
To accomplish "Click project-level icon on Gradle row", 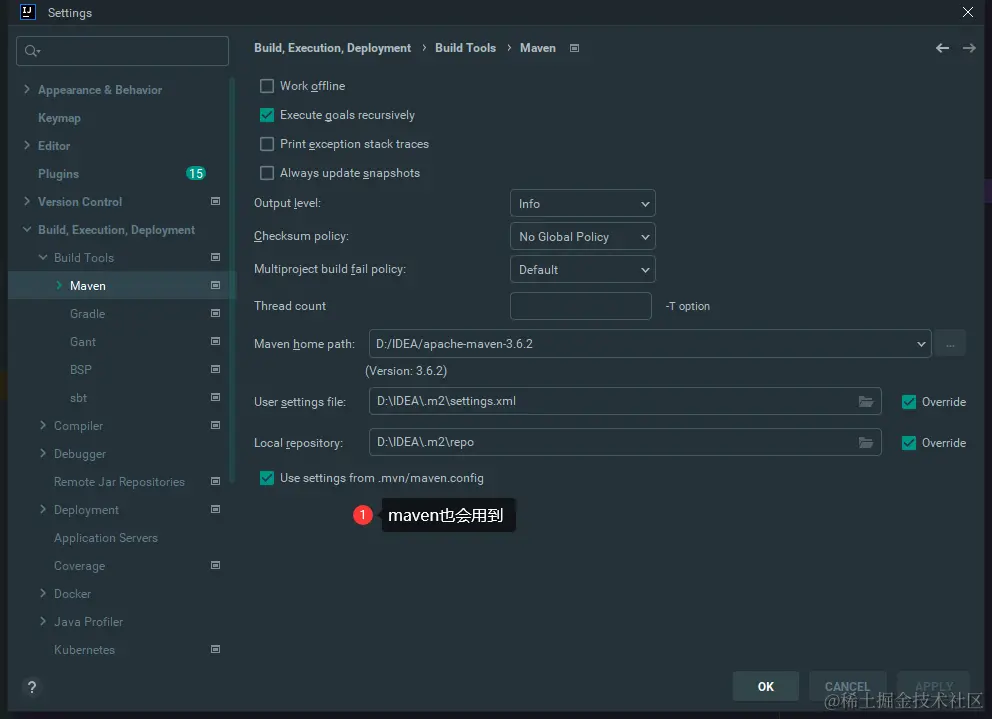I will pos(215,313).
